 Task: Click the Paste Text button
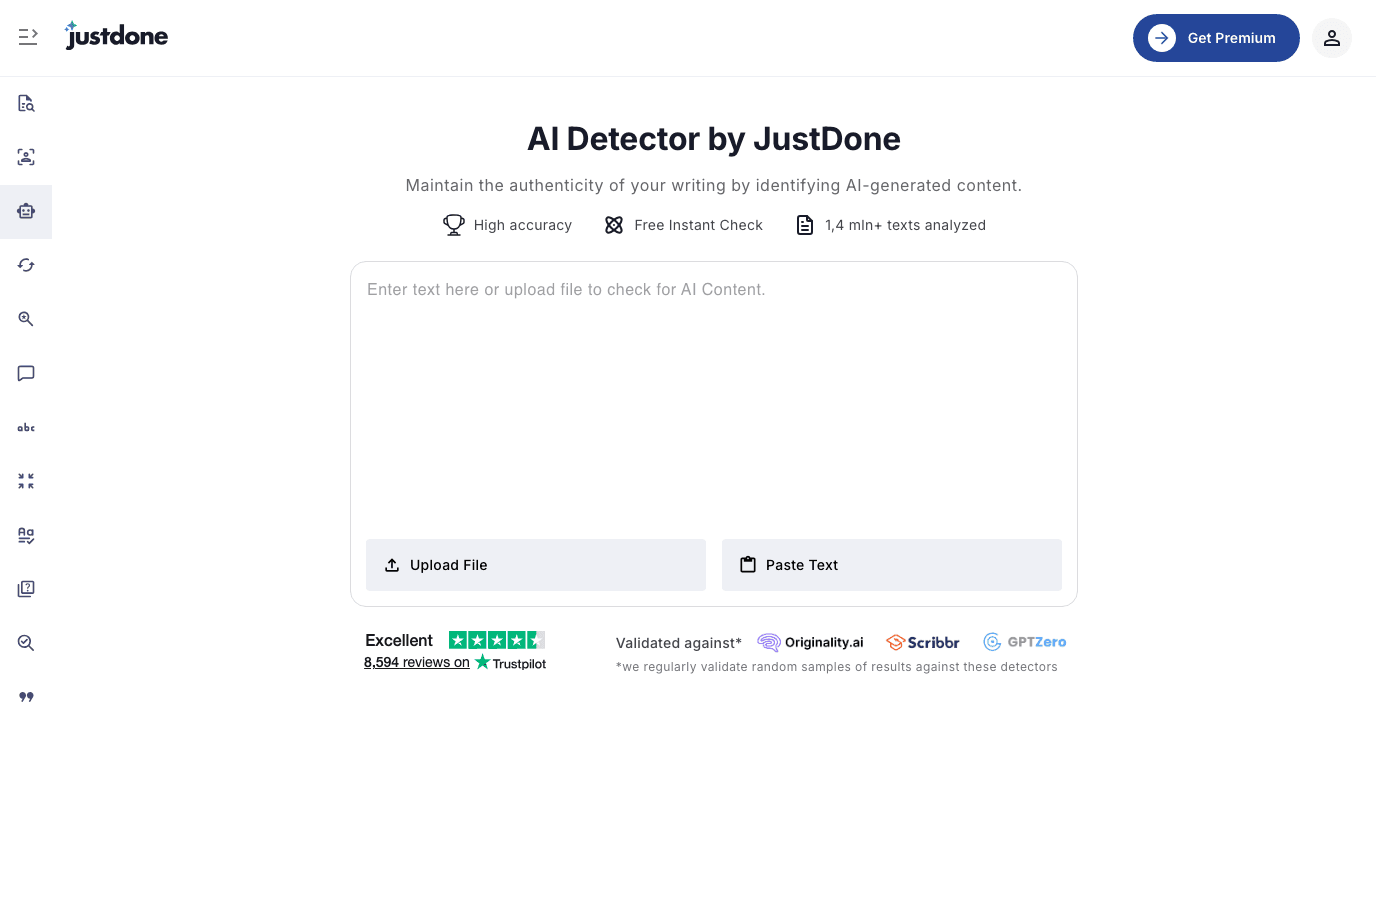tap(892, 565)
